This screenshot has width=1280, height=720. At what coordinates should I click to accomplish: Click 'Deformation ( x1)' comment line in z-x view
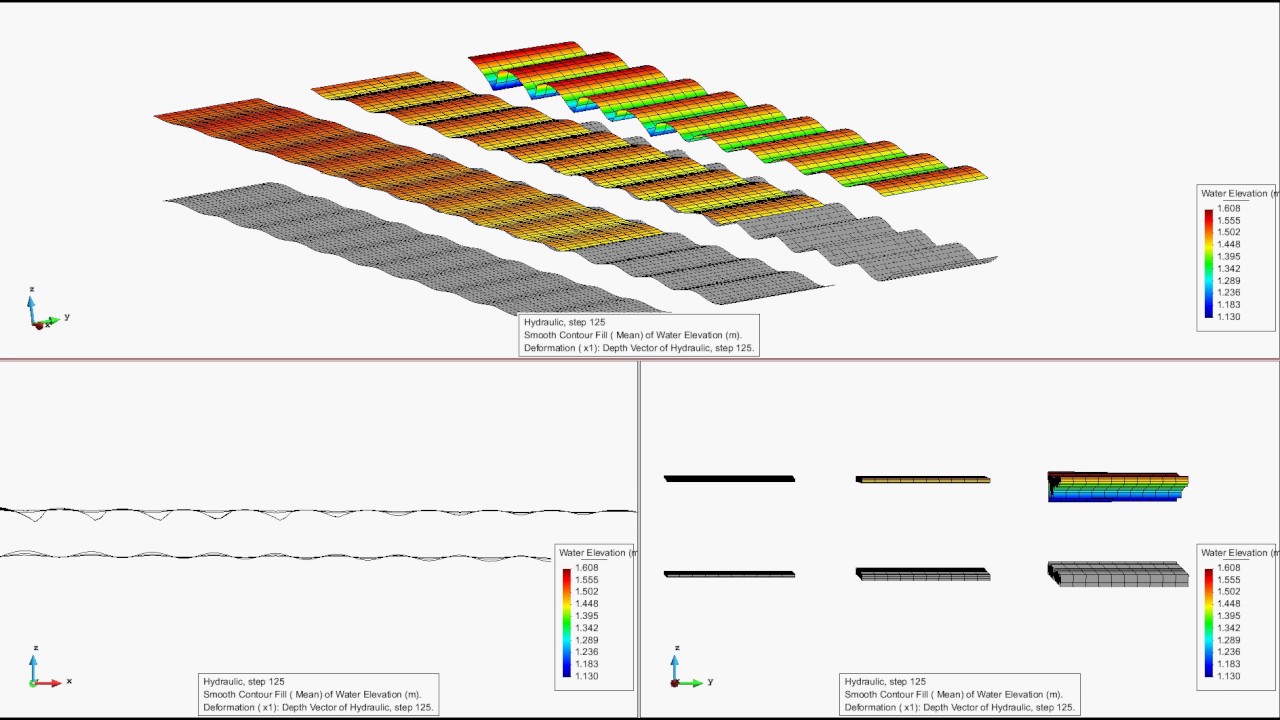[x=318, y=708]
